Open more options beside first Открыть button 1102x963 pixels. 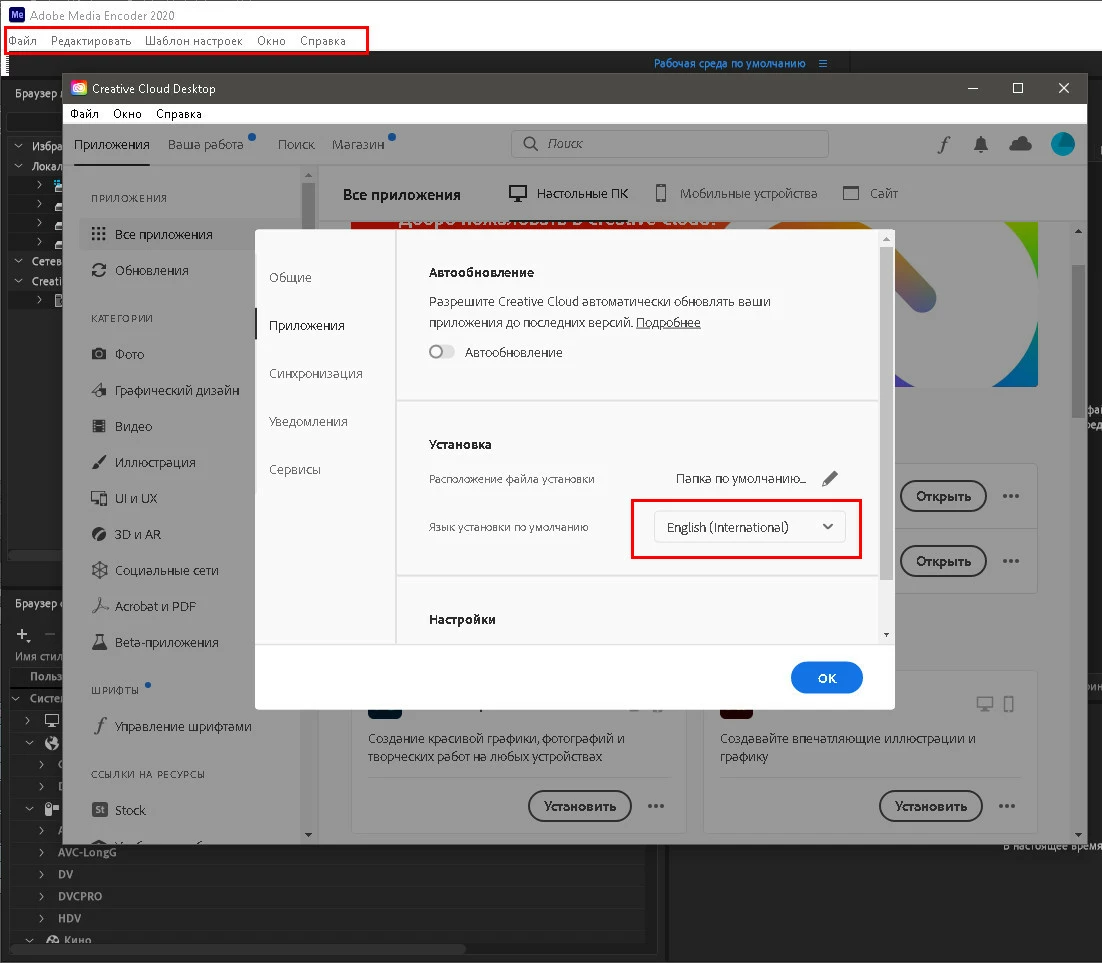[1011, 496]
